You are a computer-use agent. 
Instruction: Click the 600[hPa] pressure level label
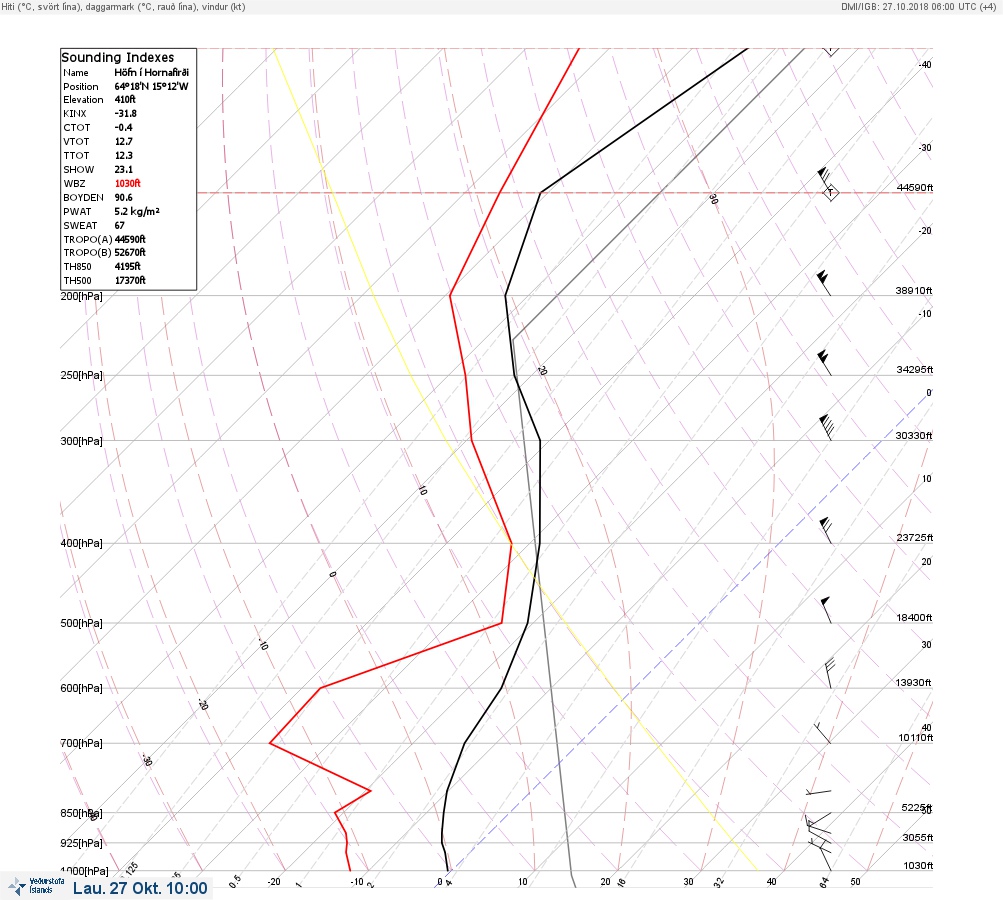point(81,688)
